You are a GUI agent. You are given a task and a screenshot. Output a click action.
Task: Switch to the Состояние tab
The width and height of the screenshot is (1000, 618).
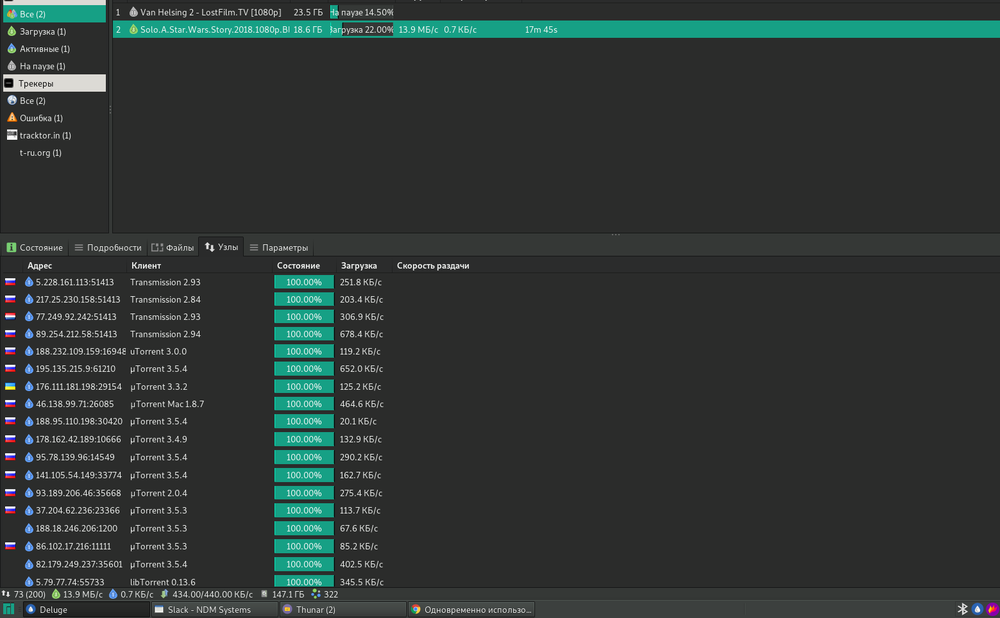click(x=35, y=247)
